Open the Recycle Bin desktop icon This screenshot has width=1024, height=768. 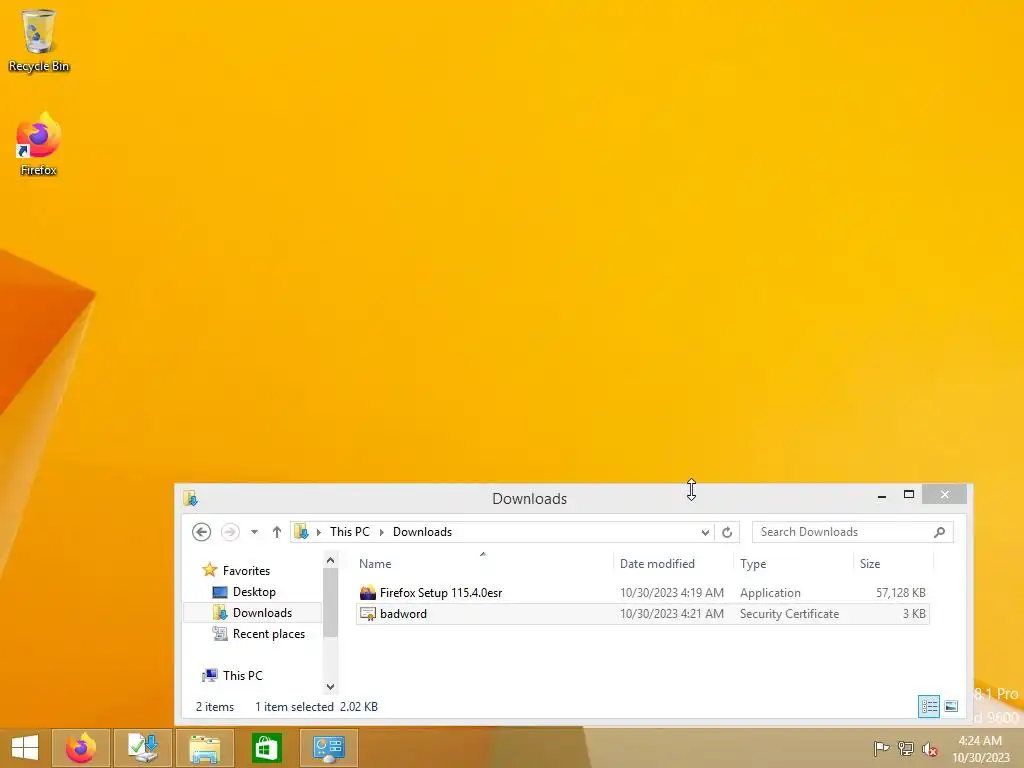39,40
